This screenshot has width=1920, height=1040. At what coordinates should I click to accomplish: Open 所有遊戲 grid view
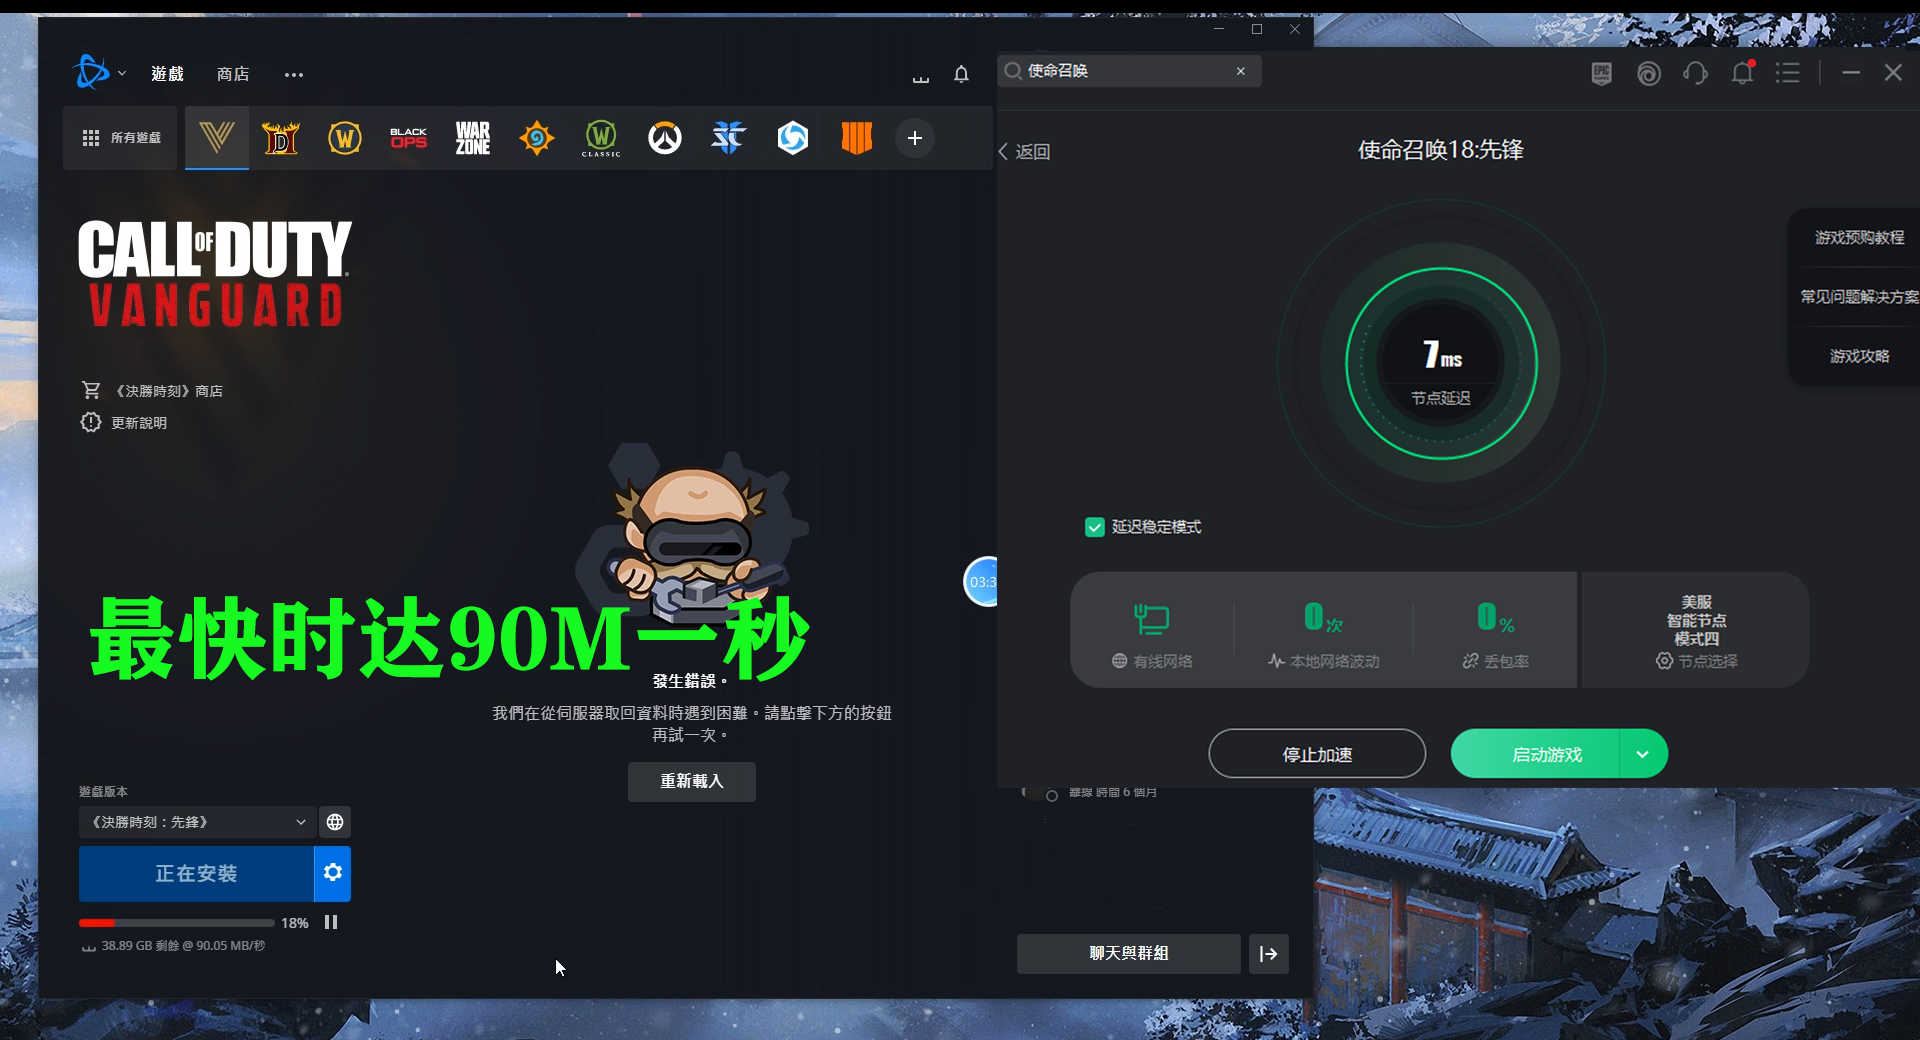(x=121, y=138)
